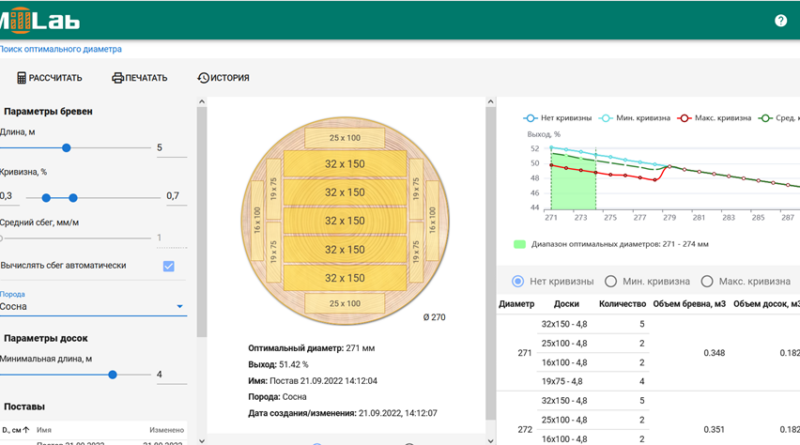Click the left 16 x 100 board in diagram
Screen dimensions: 800x445
[x=257, y=220]
